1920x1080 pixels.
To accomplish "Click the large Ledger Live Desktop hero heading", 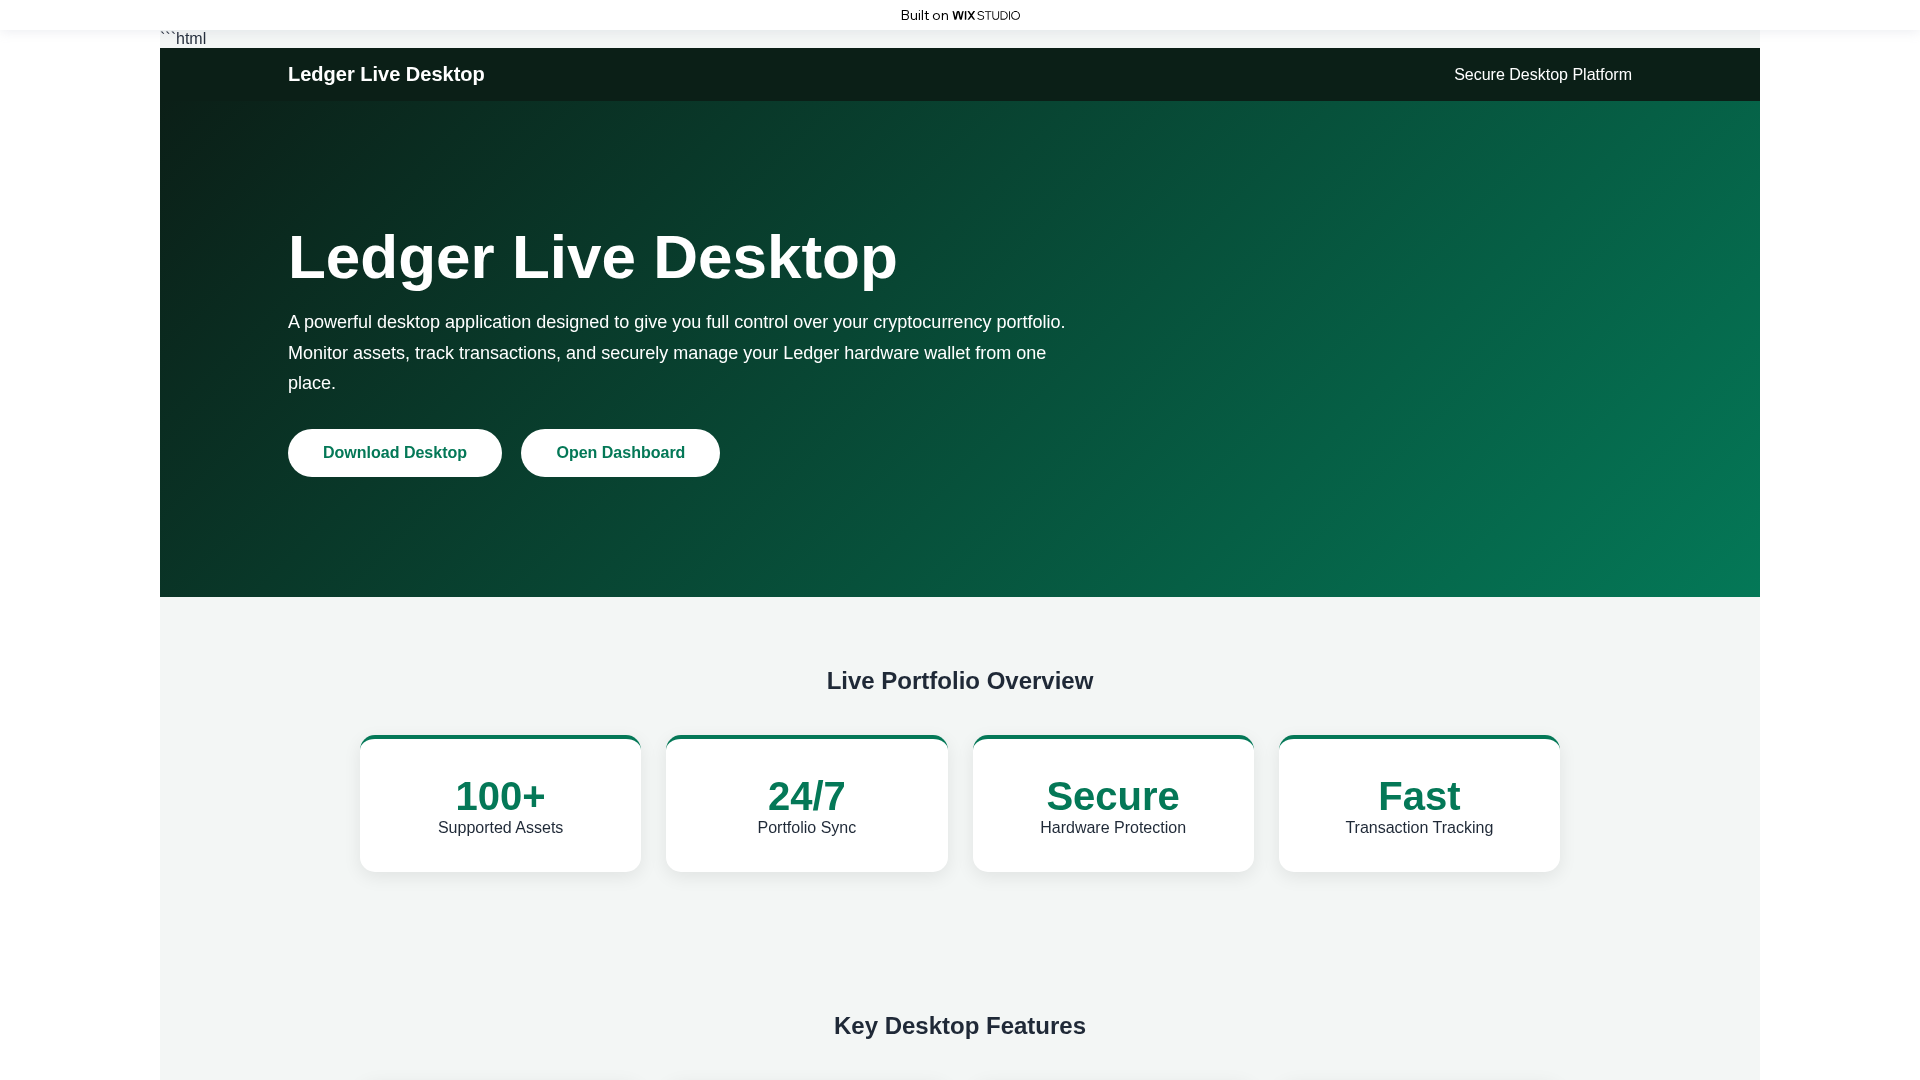I will (x=593, y=257).
